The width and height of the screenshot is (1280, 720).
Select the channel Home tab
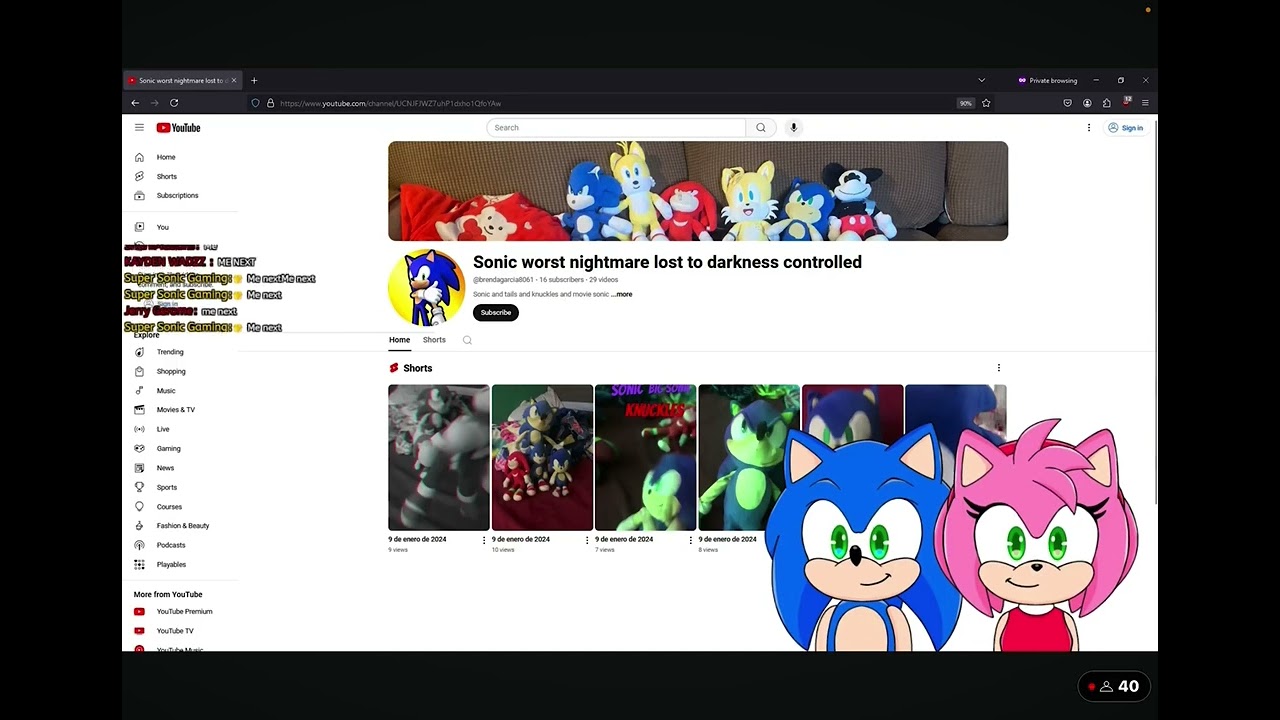[x=399, y=340]
